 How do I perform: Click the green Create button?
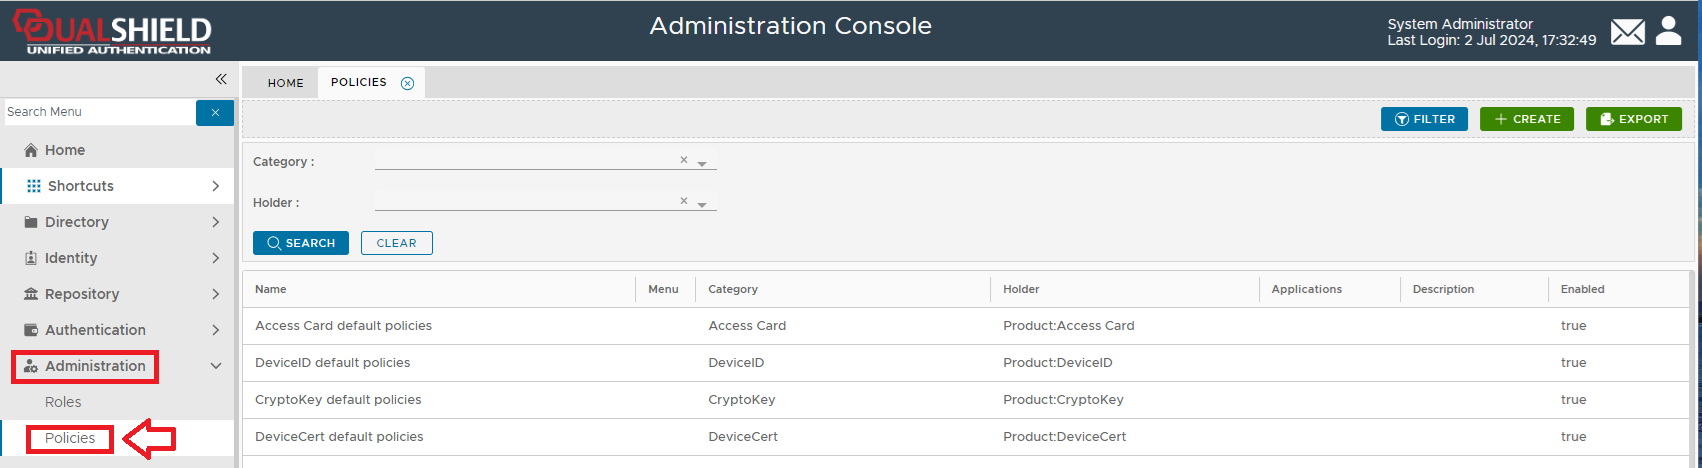[x=1526, y=119]
